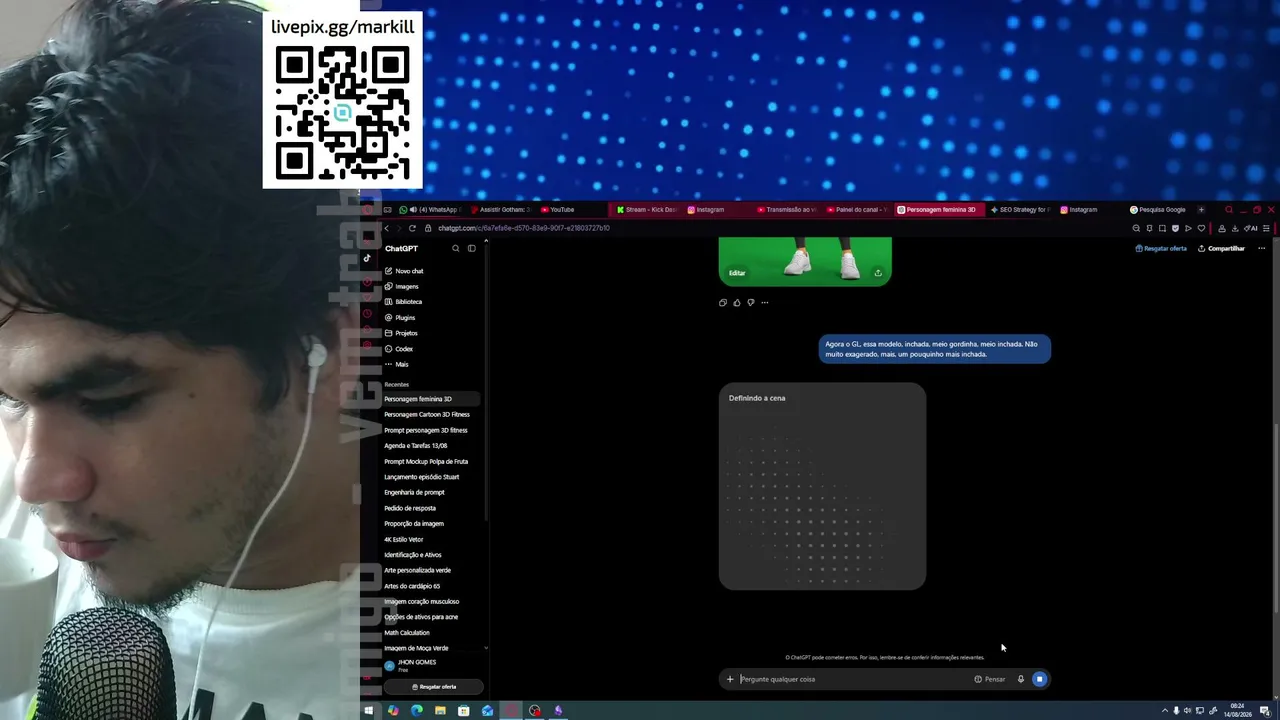Start a new chat with Novo chat
This screenshot has height=720, width=1280.
coord(404,271)
